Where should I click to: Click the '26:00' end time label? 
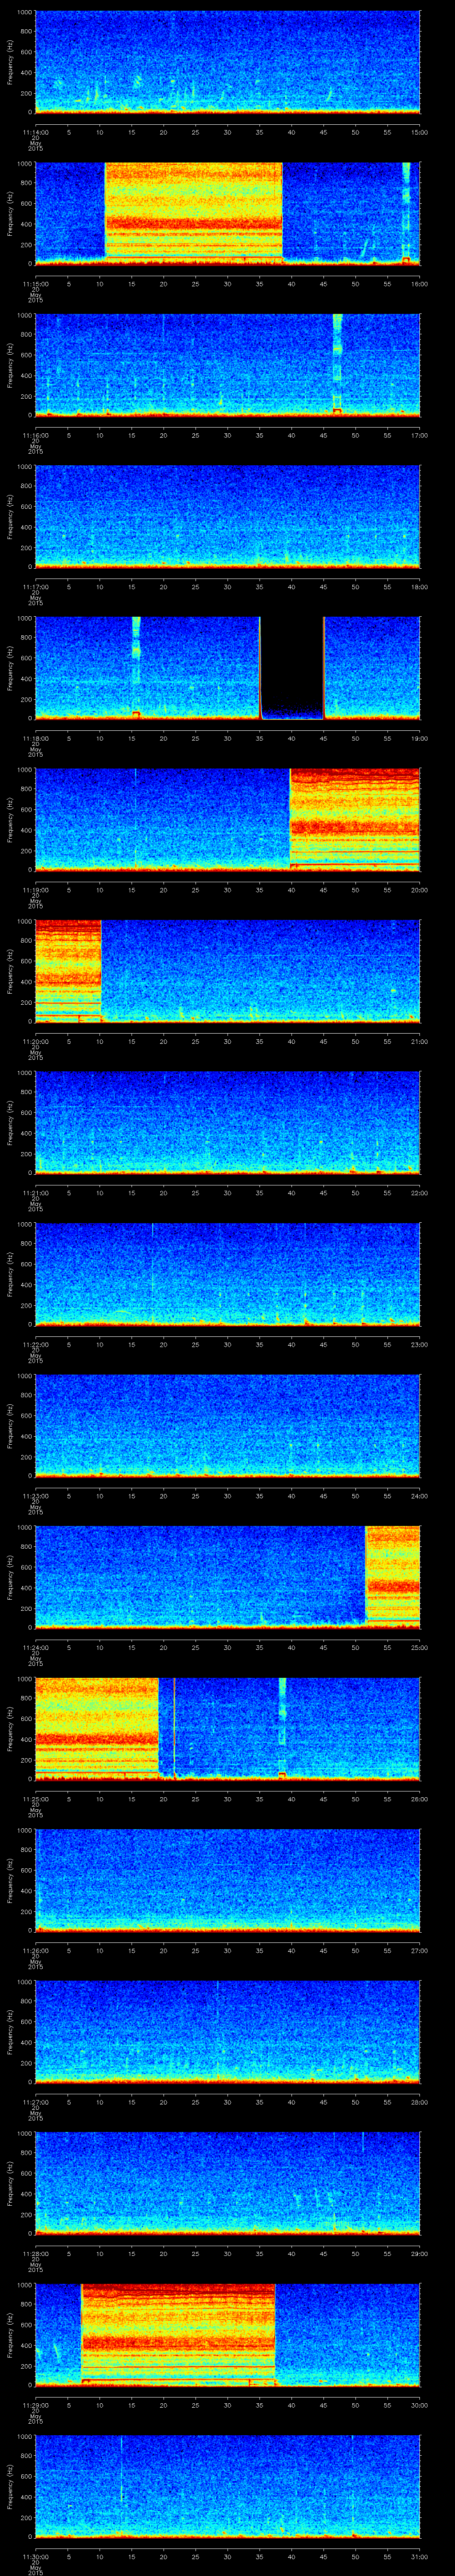point(419,1798)
